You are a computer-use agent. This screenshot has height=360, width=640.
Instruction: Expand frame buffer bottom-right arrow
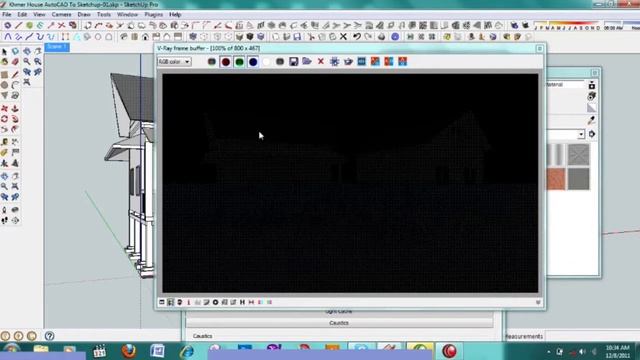(x=538, y=302)
